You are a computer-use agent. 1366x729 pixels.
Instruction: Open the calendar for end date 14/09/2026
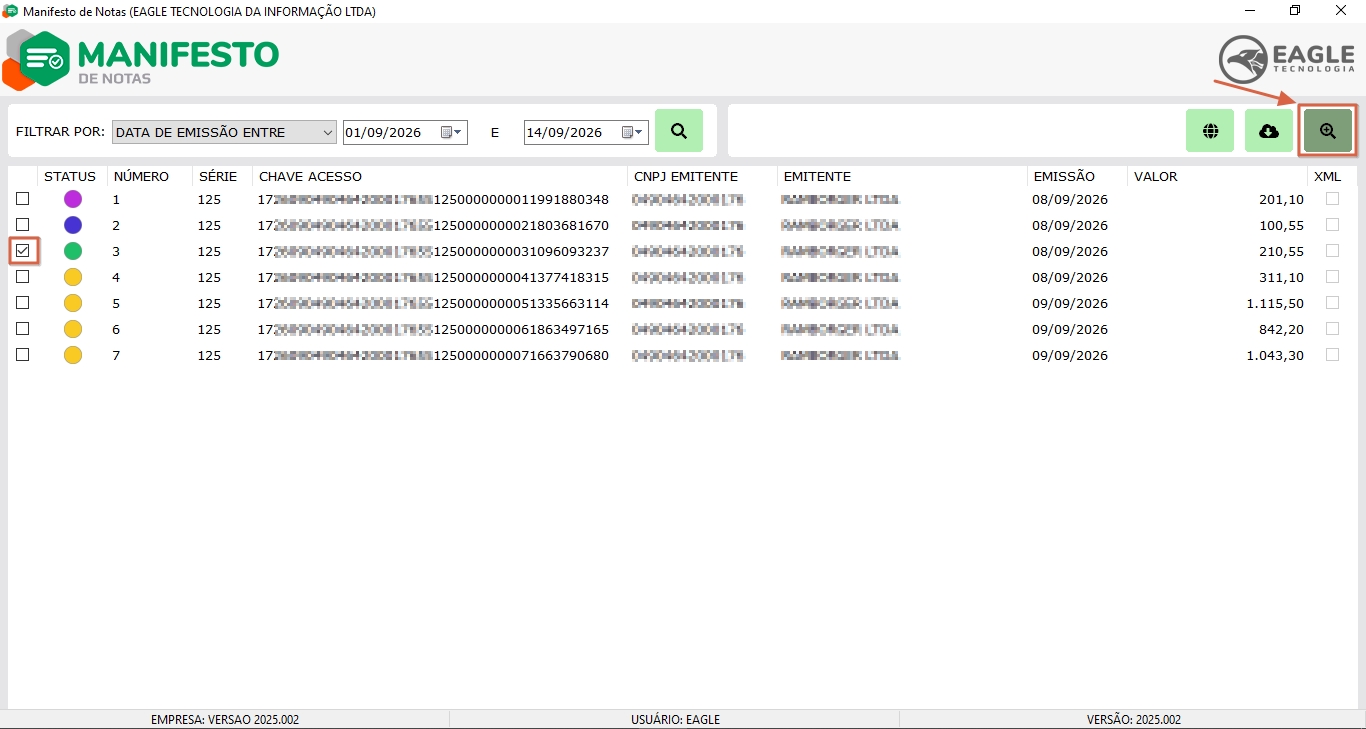coord(633,132)
